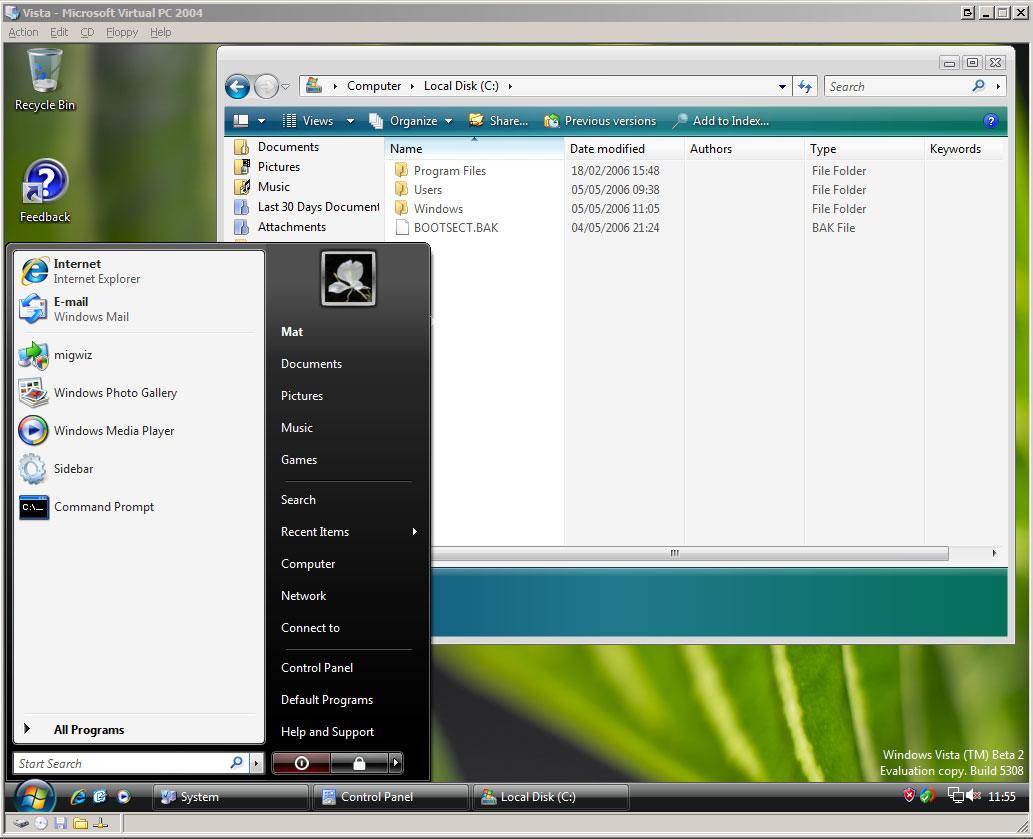Screen dimensions: 1033x839
Task: Open shutdown options arrow next to lock
Action: pyautogui.click(x=395, y=763)
